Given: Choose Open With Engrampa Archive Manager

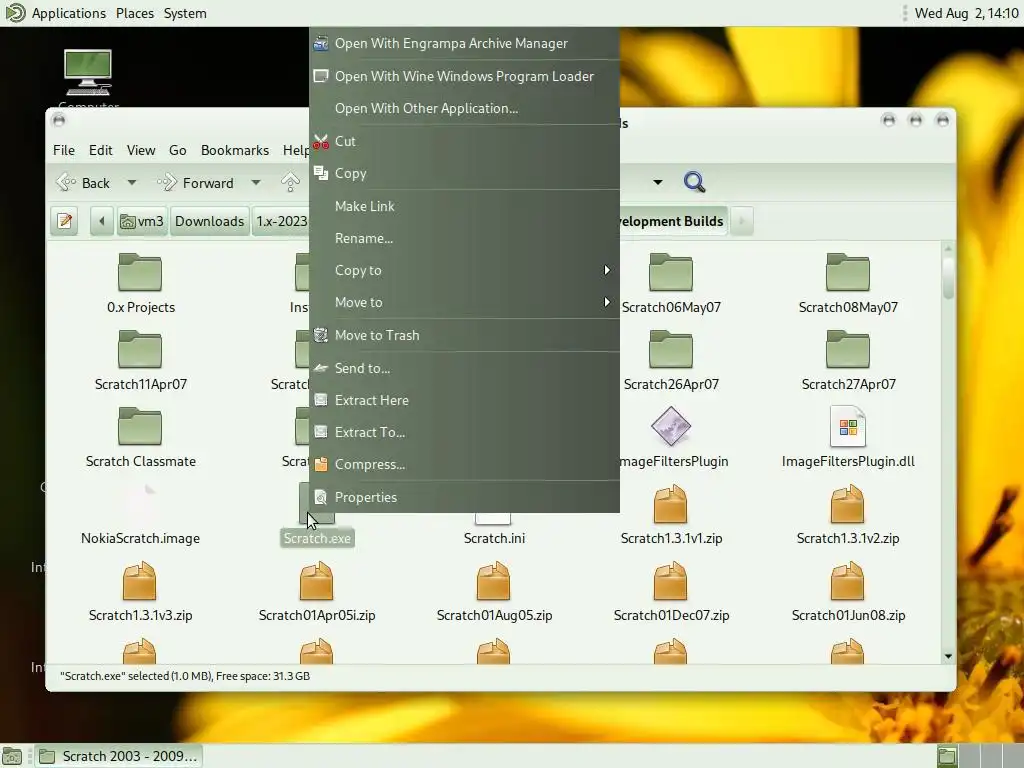Looking at the screenshot, I should coord(464,43).
